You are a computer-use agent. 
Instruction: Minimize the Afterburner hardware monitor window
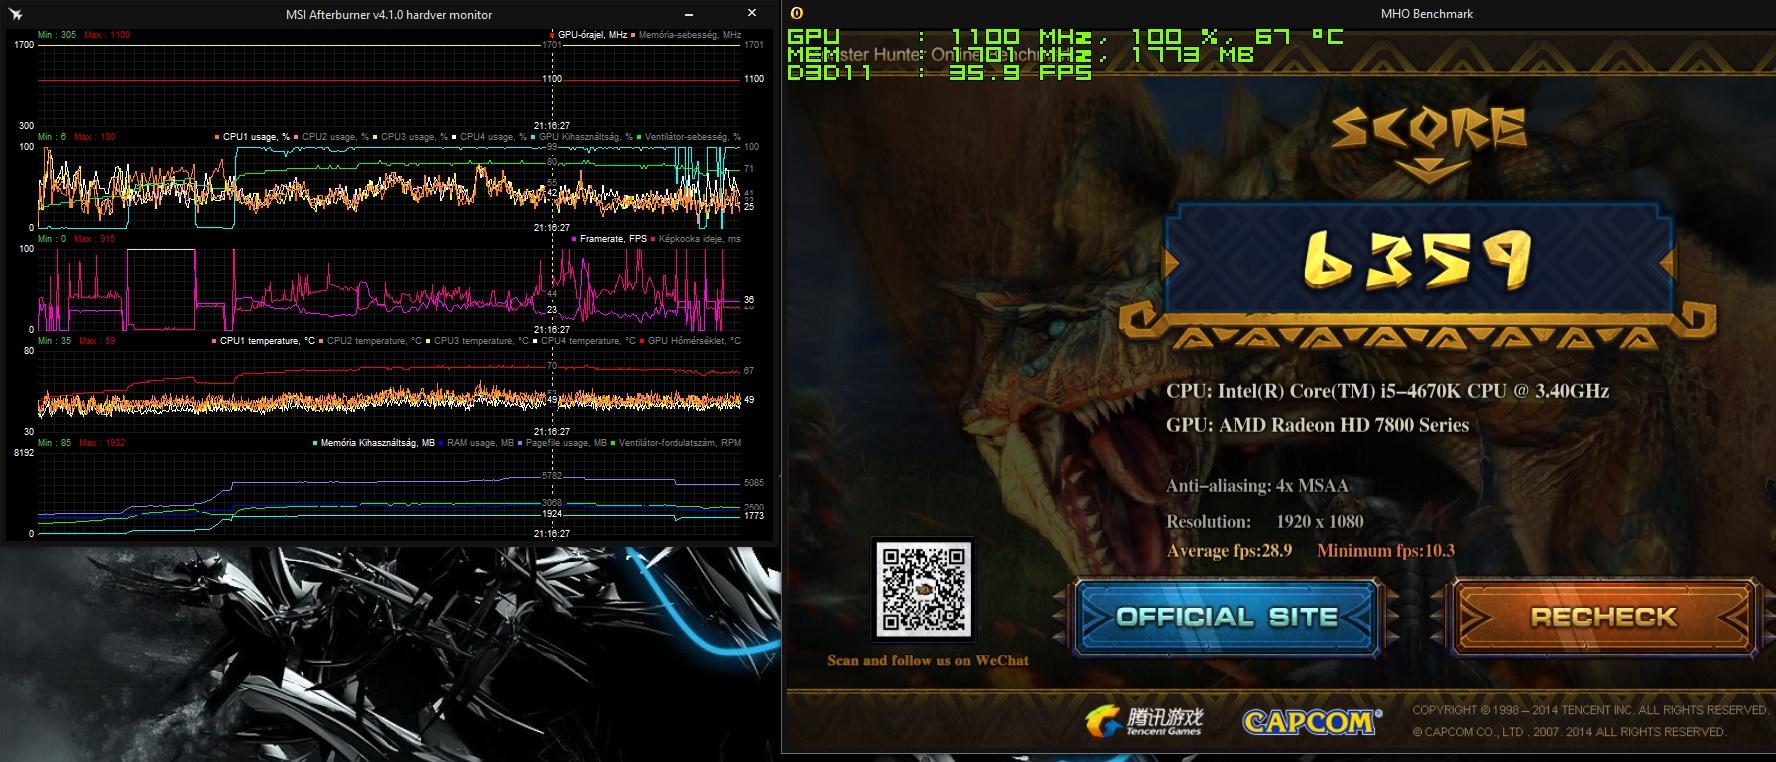(689, 14)
